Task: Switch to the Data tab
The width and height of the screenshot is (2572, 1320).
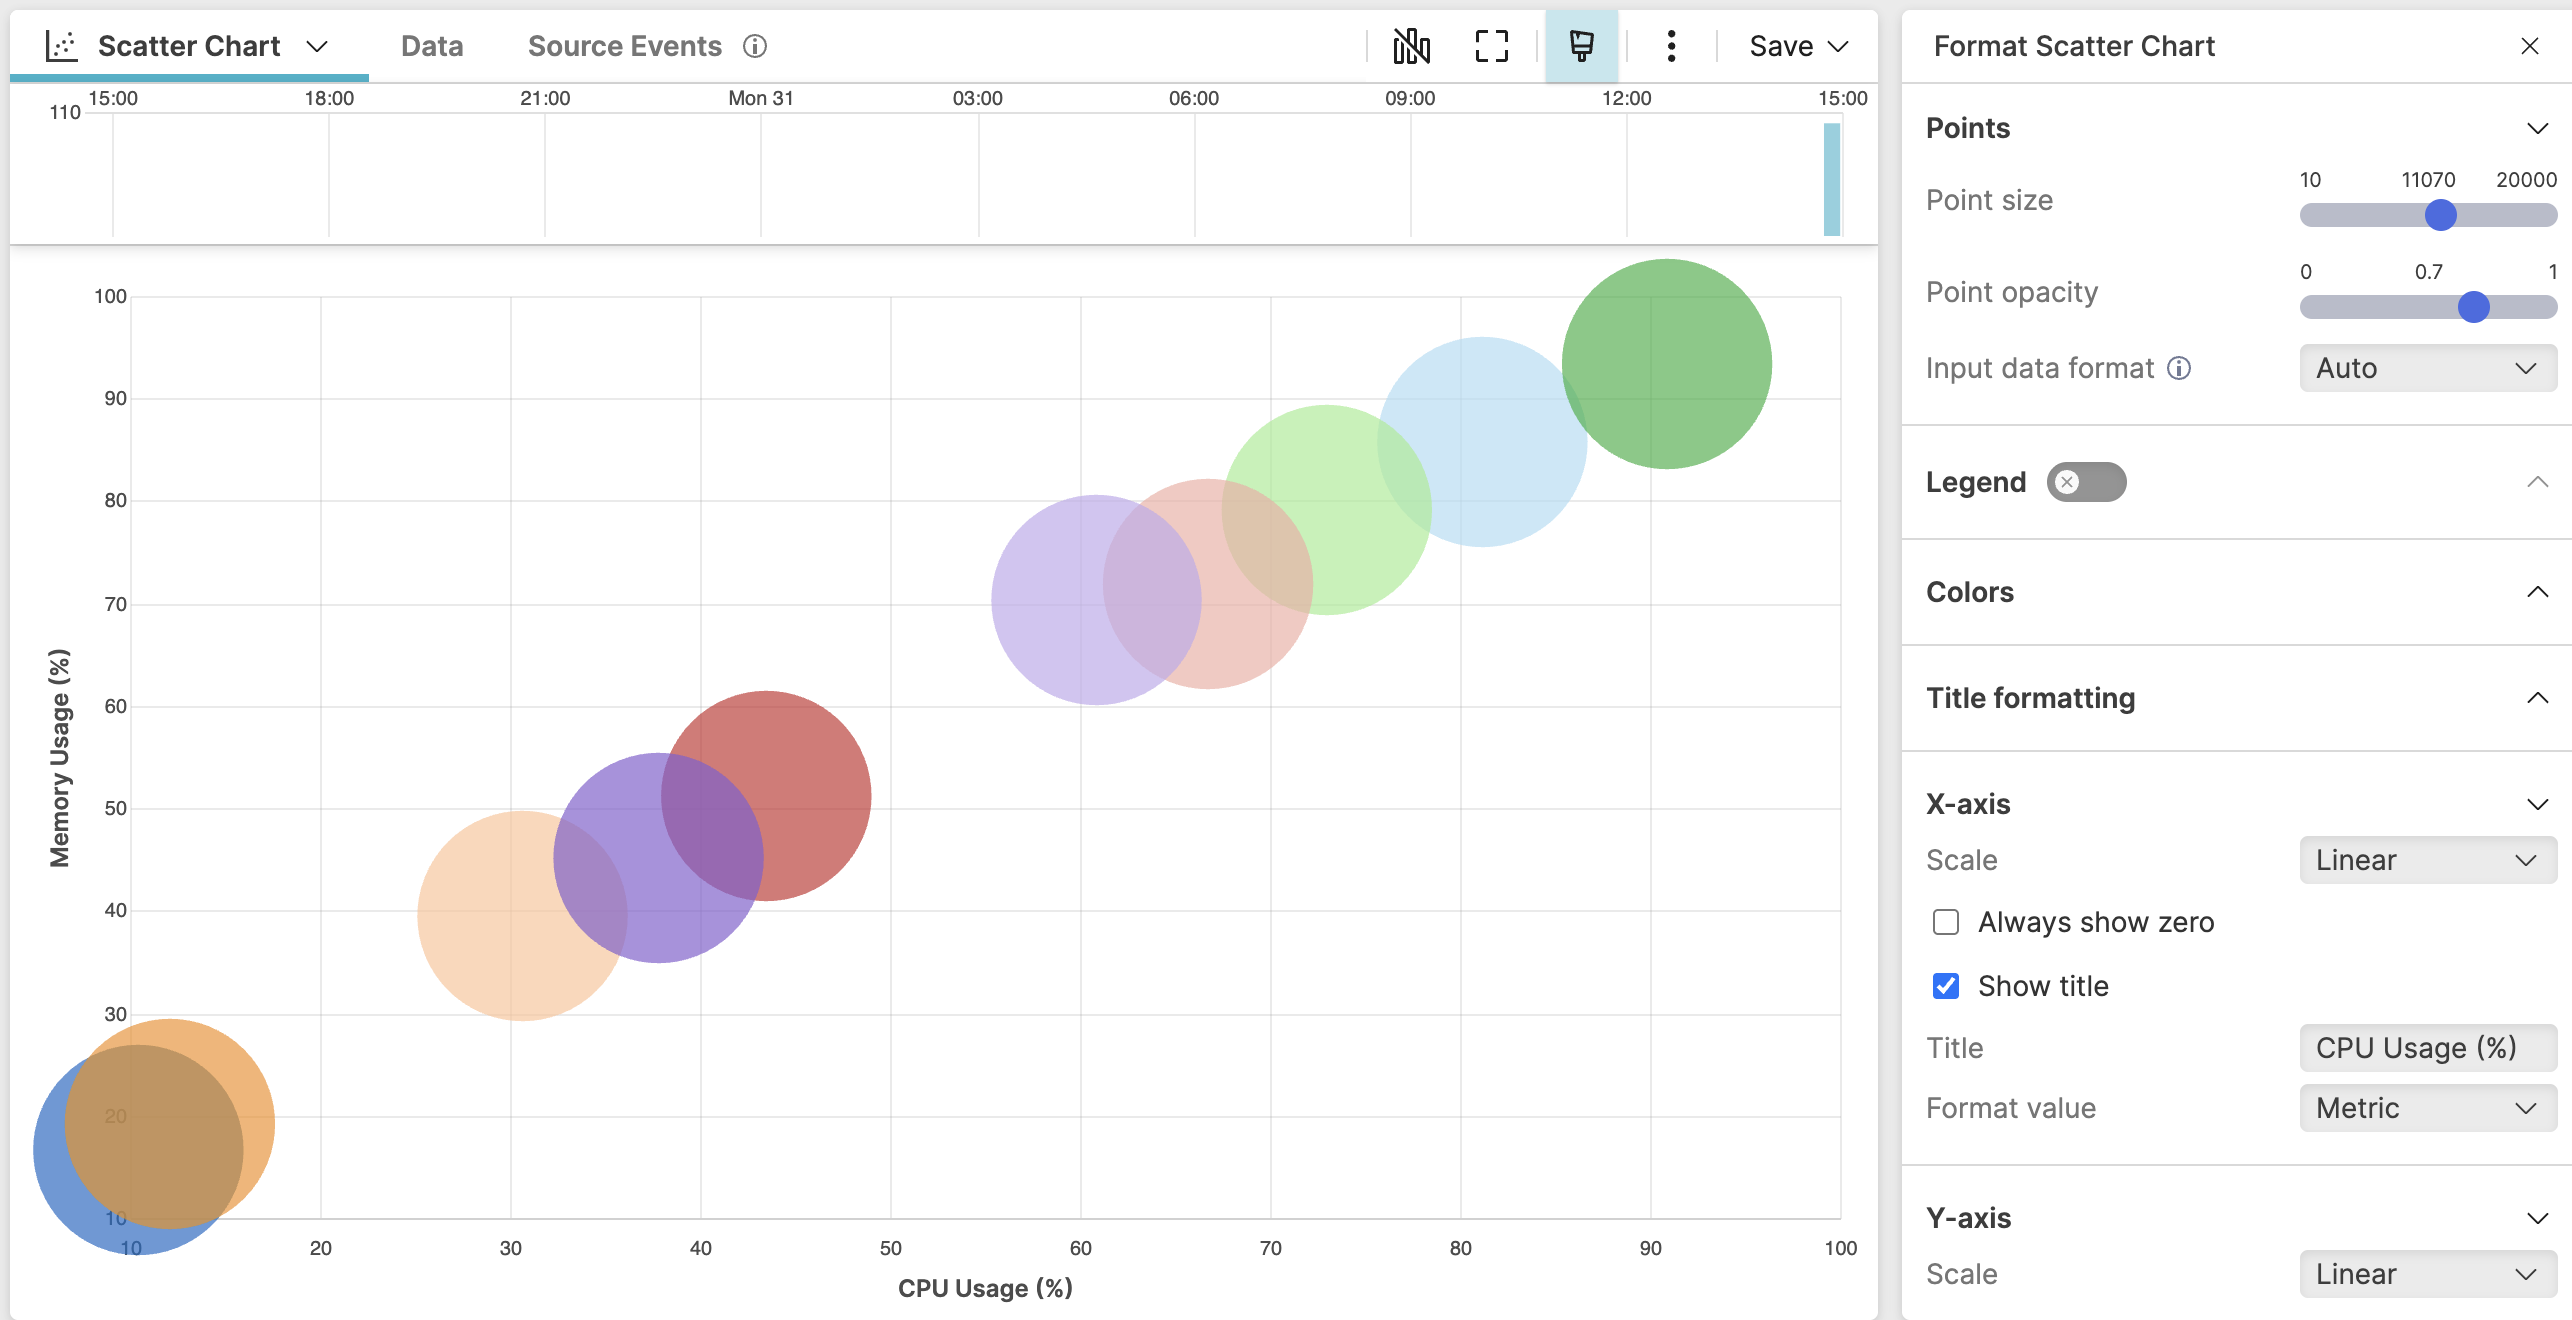Action: [432, 46]
